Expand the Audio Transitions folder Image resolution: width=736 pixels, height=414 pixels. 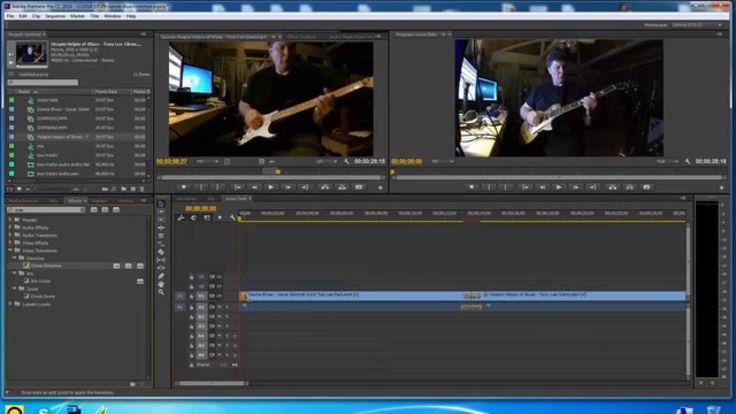coord(10,235)
